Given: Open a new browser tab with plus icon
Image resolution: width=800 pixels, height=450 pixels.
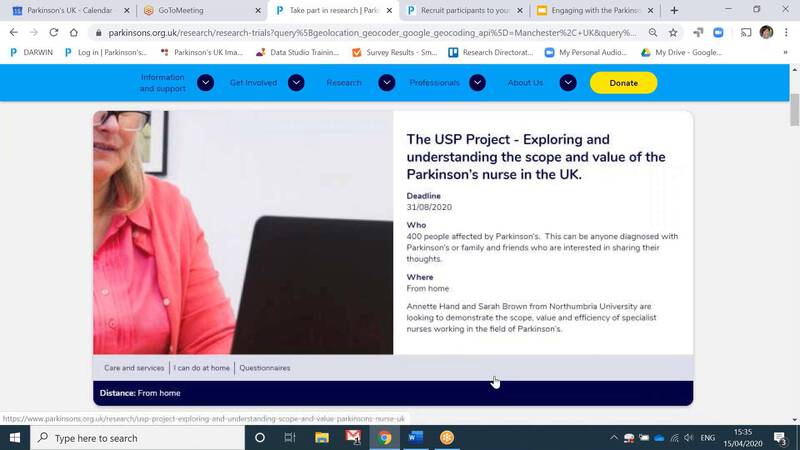Looking at the screenshot, I should tap(674, 10).
